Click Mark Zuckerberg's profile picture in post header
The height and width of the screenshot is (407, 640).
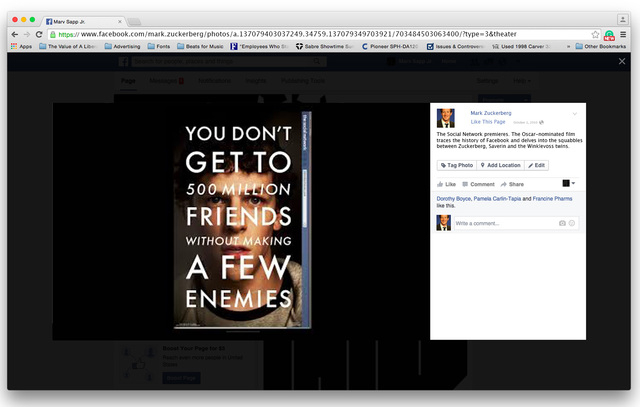[x=446, y=118]
